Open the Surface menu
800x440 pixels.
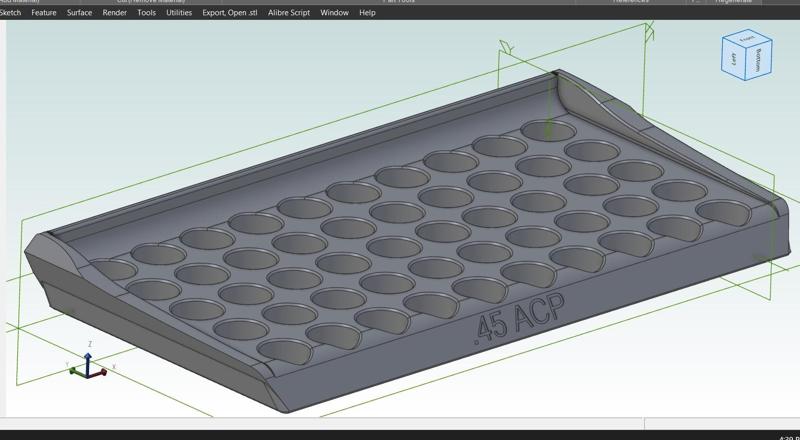pyautogui.click(x=80, y=13)
